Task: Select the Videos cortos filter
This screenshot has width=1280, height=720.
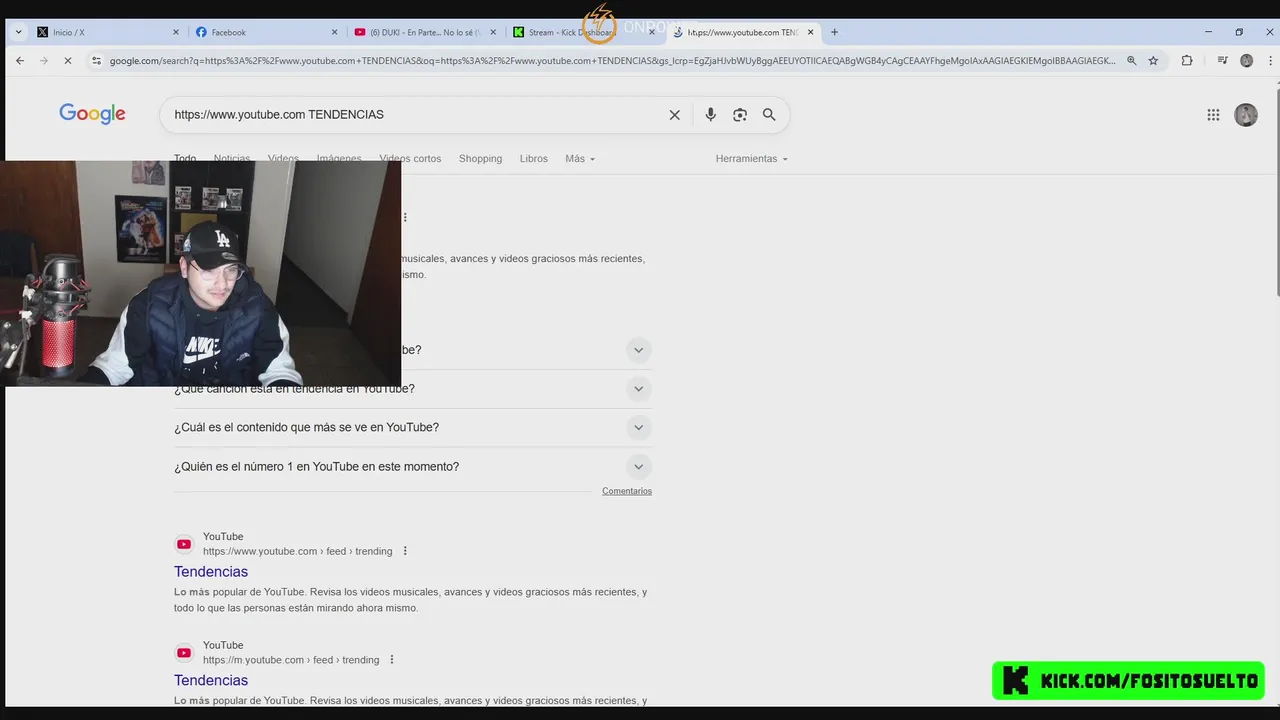Action: click(410, 159)
